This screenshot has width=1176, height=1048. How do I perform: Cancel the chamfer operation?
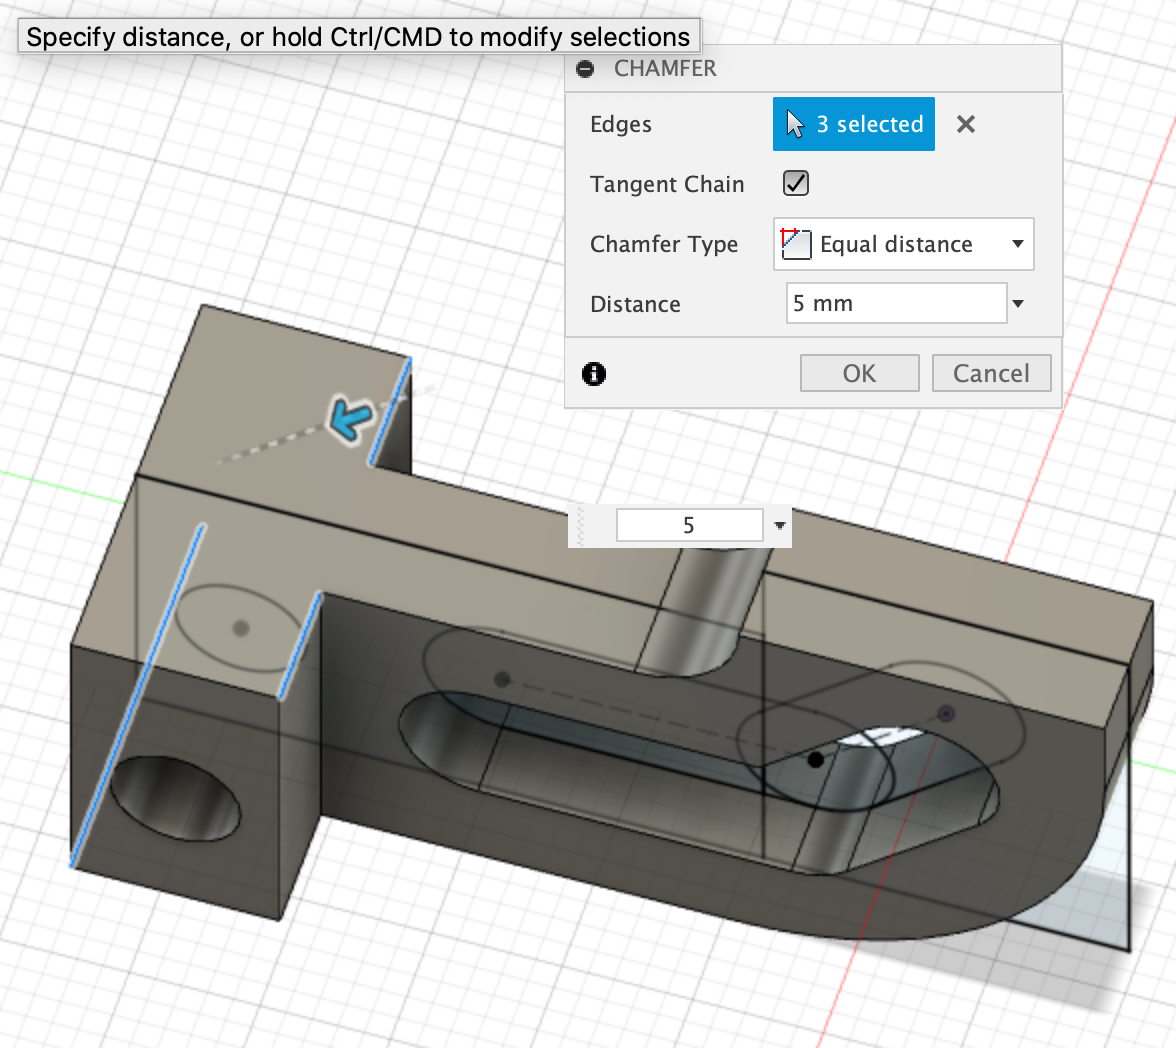[992, 373]
